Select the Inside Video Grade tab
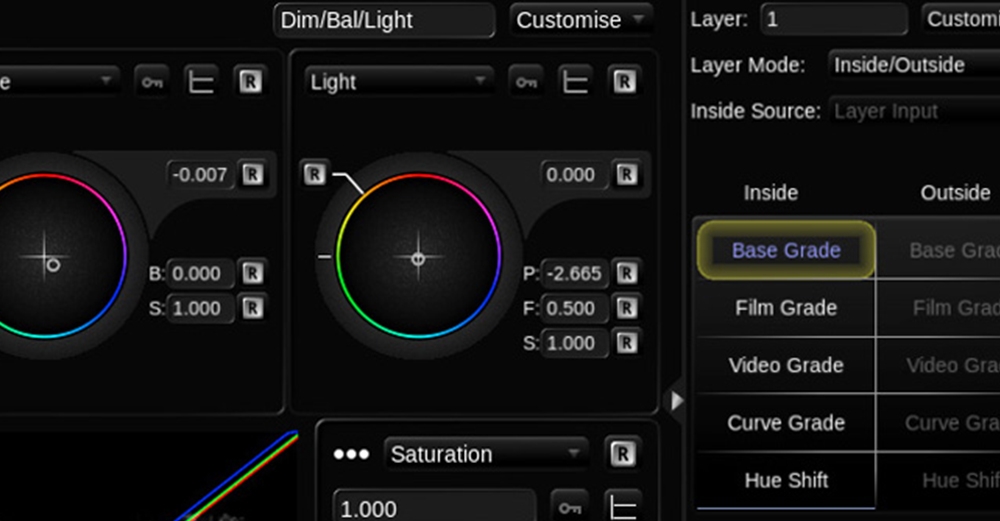The width and height of the screenshot is (1000, 521). click(x=786, y=365)
